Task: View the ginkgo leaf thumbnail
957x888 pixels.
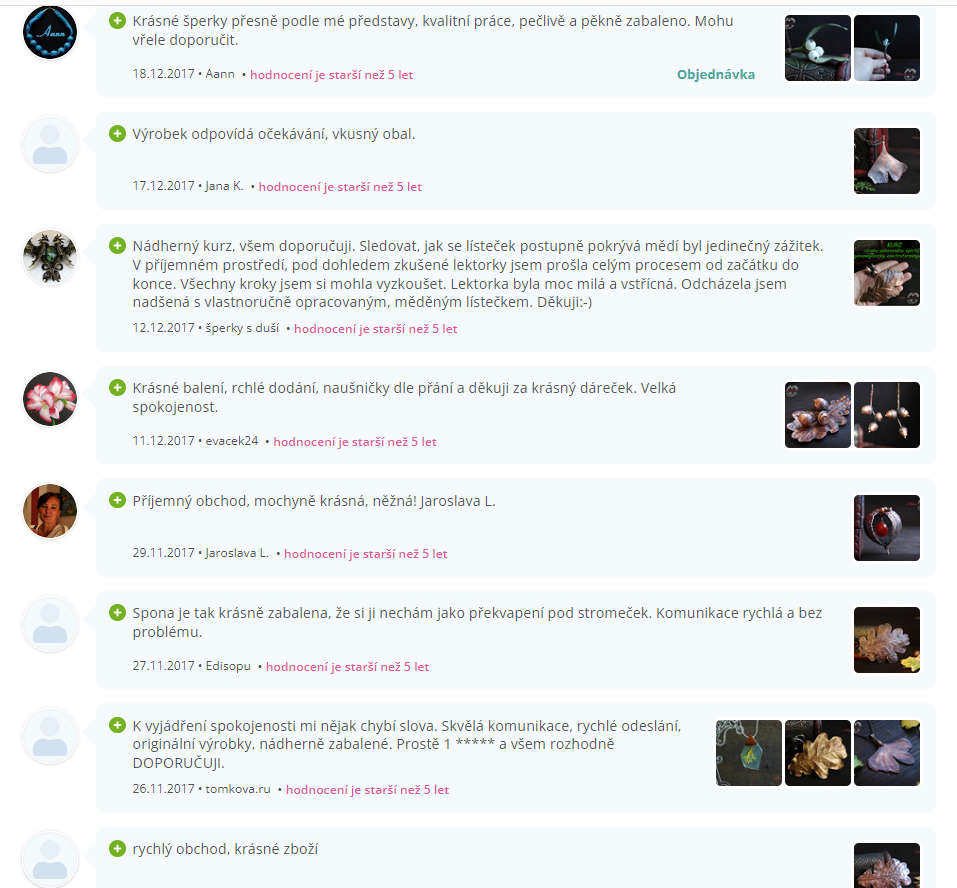Action: (x=887, y=161)
